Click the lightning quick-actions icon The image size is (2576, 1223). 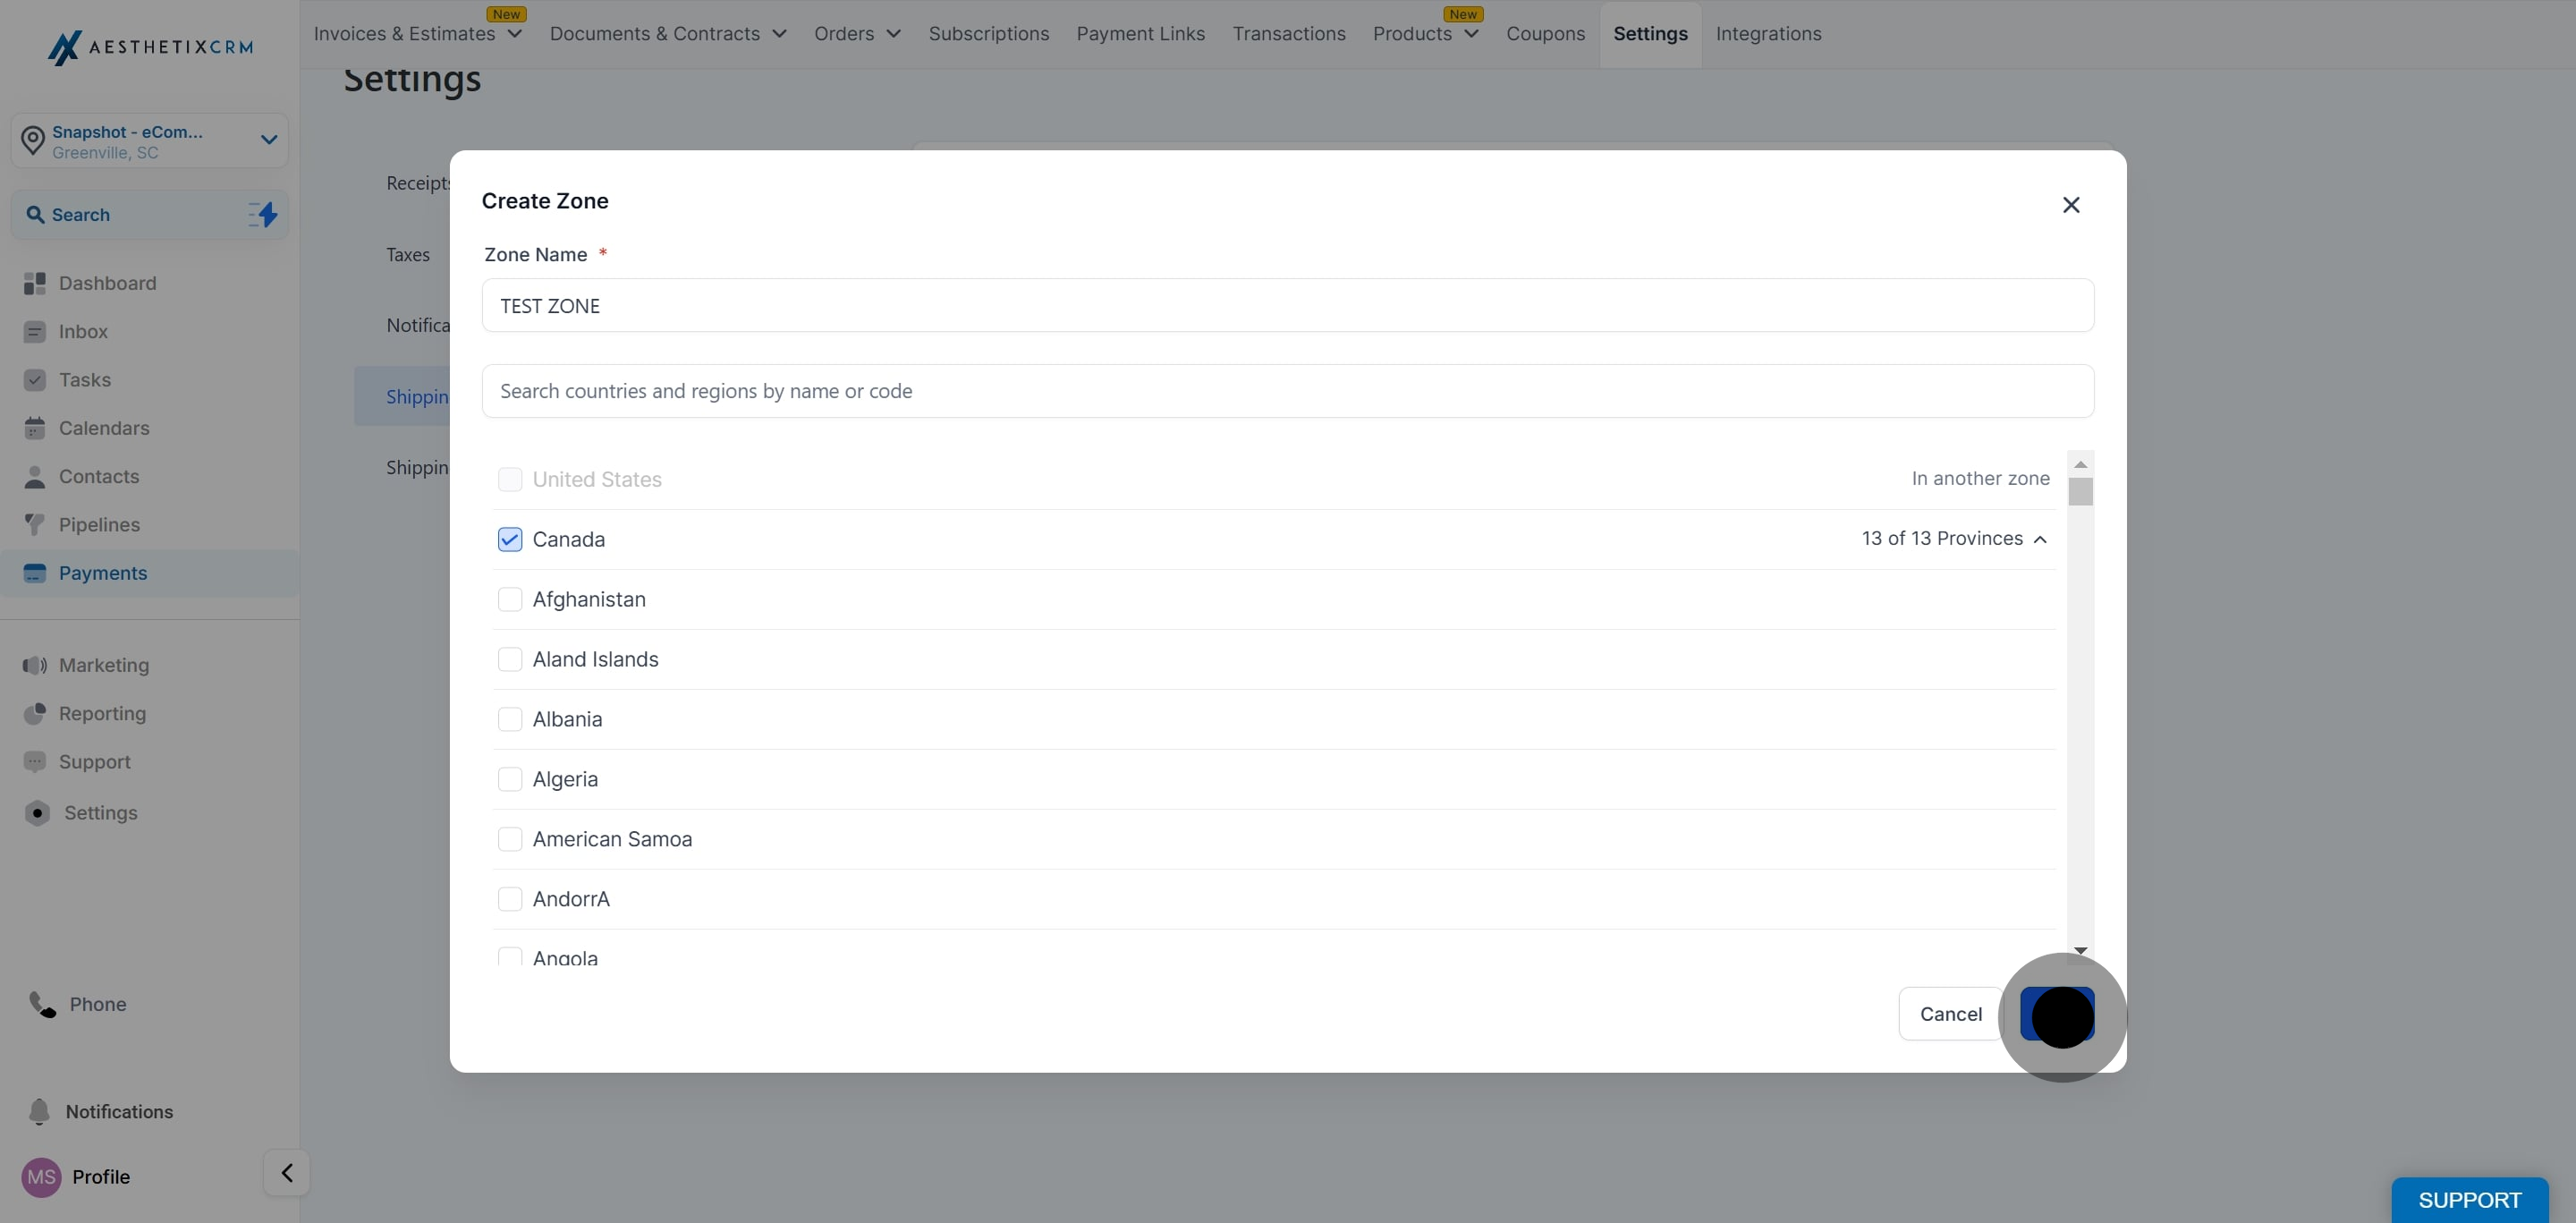263,214
